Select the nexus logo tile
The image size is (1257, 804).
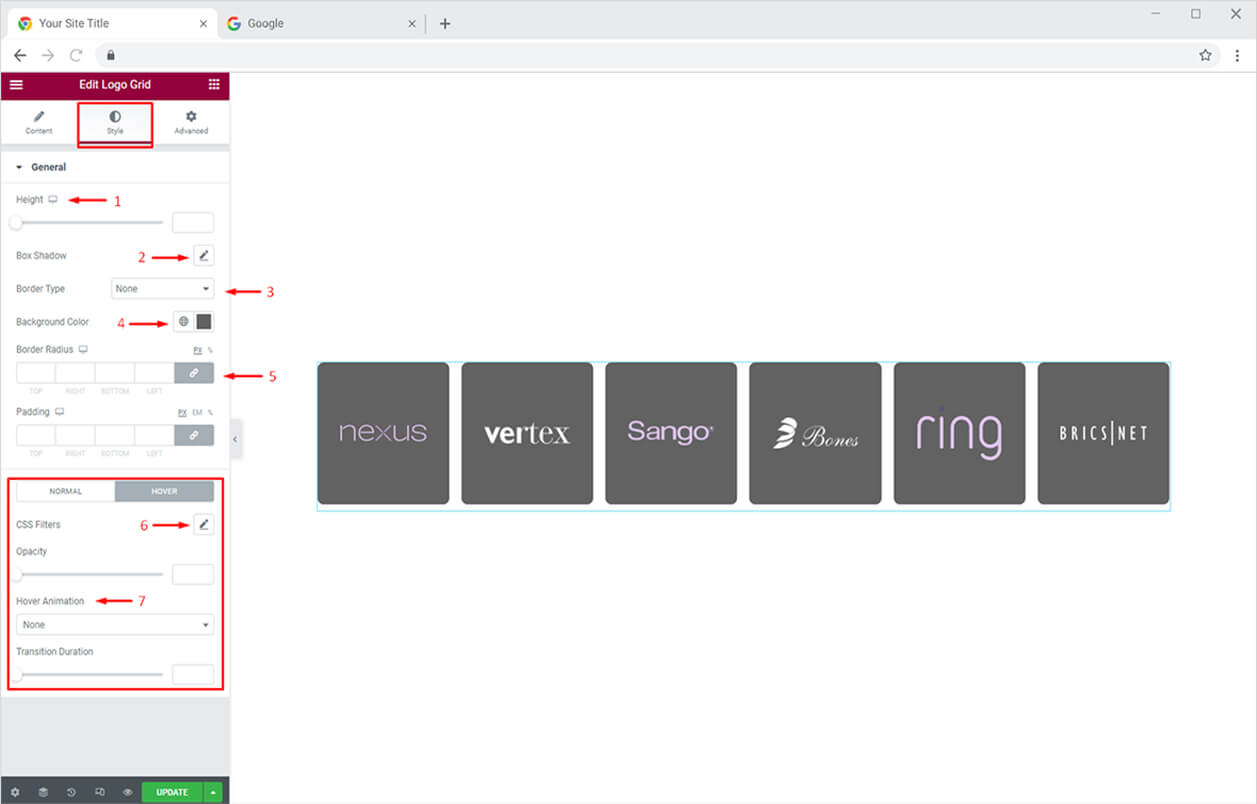[x=383, y=433]
